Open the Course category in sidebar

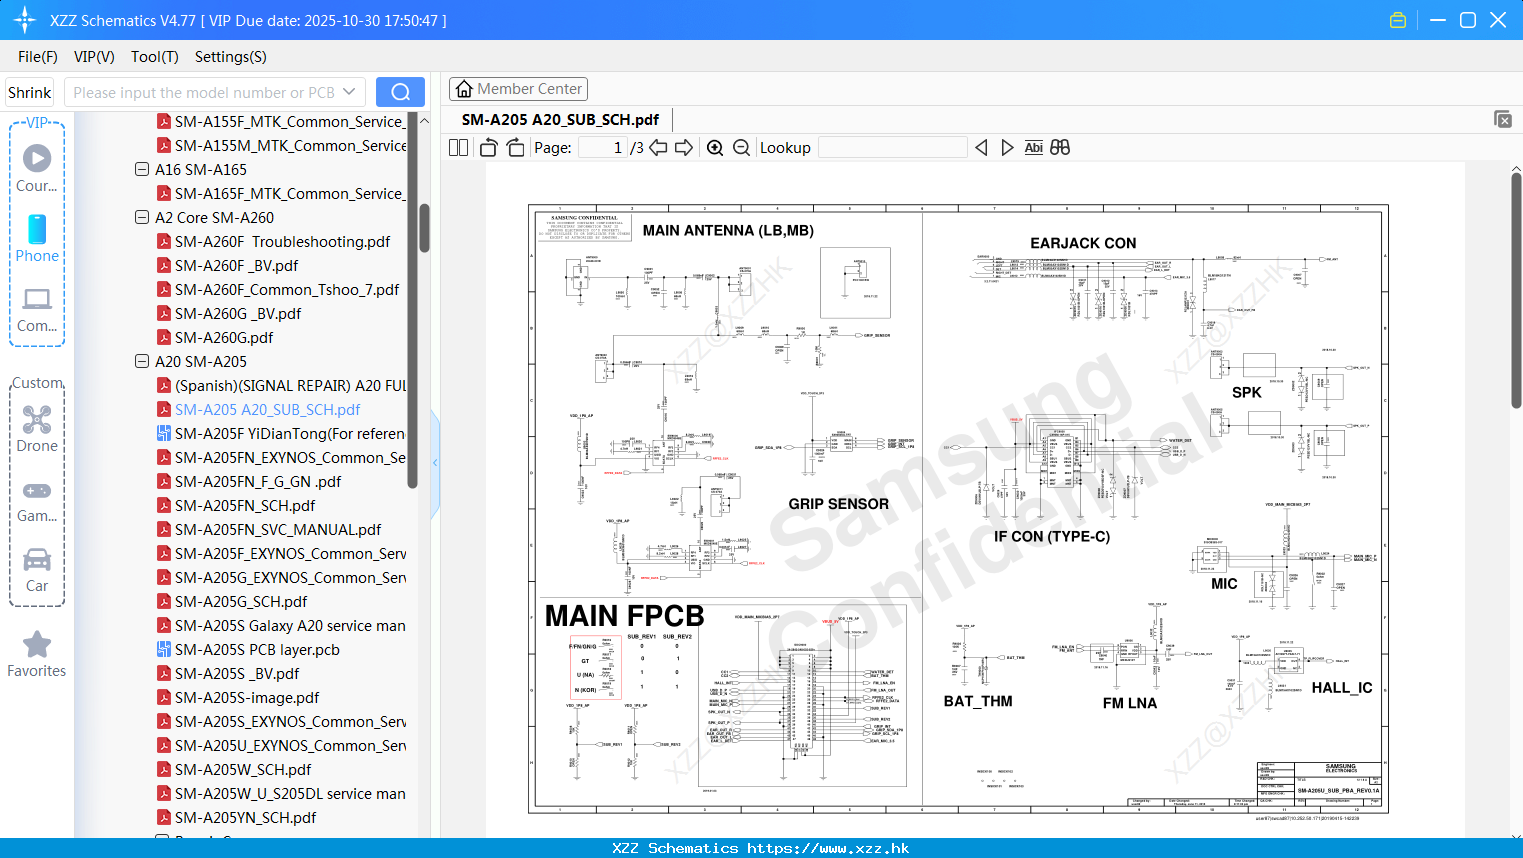(x=37, y=168)
